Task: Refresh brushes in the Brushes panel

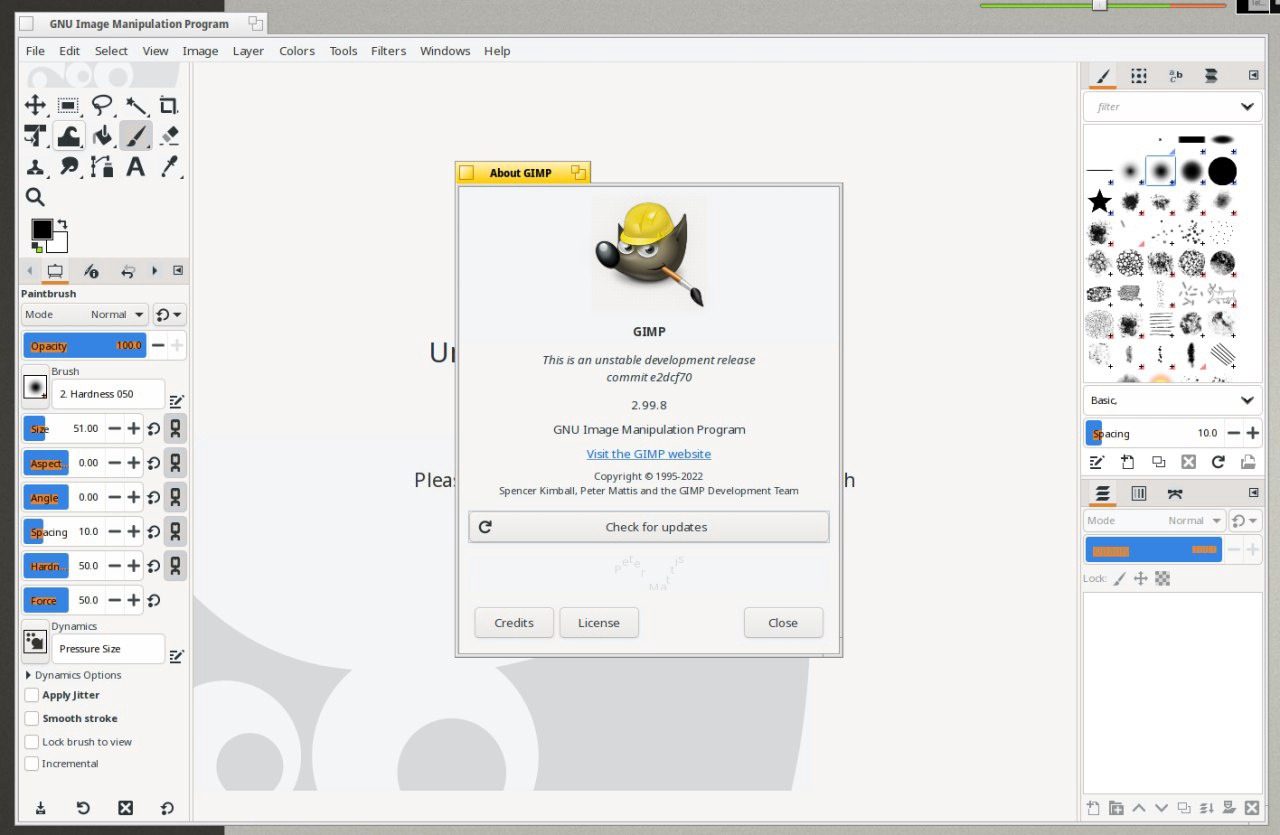Action: pos(1218,462)
